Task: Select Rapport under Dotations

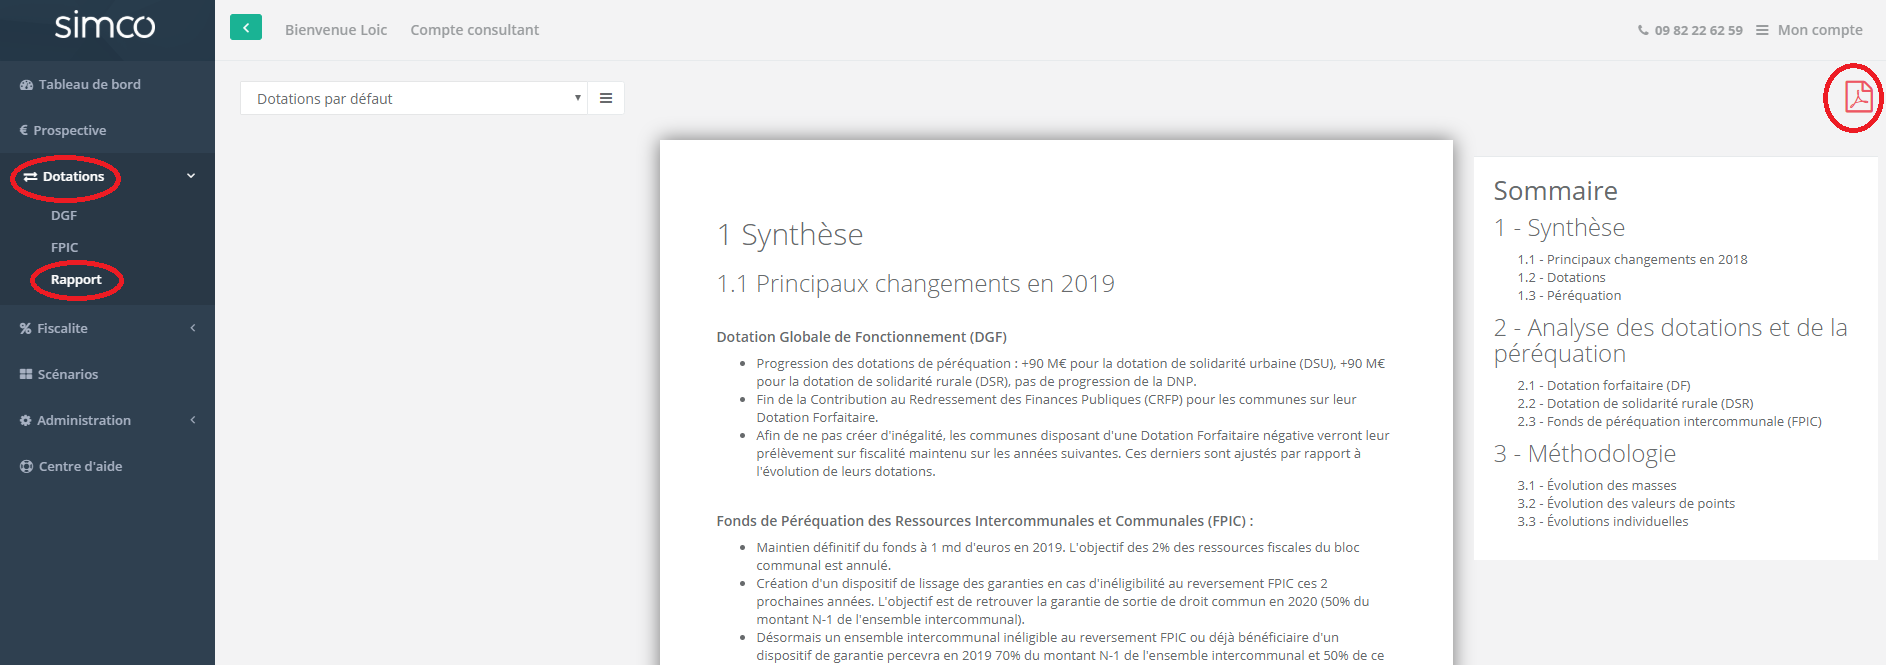Action: (x=76, y=279)
